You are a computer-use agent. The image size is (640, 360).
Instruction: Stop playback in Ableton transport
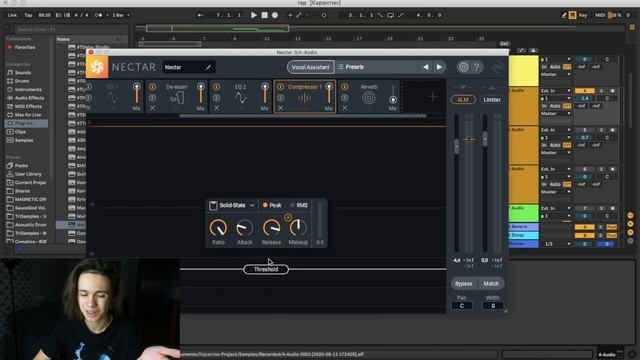264,15
